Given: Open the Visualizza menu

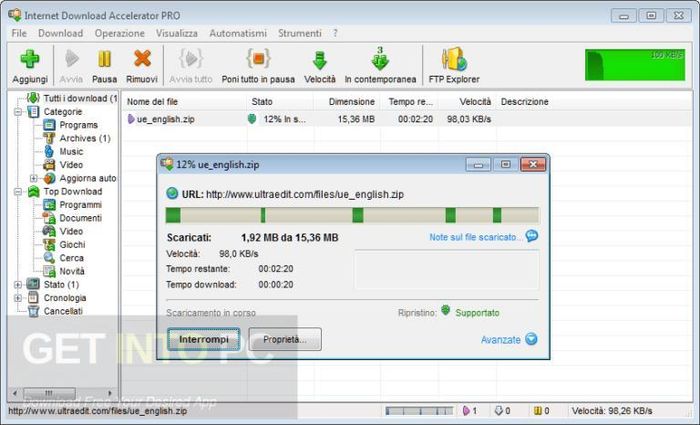Looking at the screenshot, I should [x=177, y=33].
